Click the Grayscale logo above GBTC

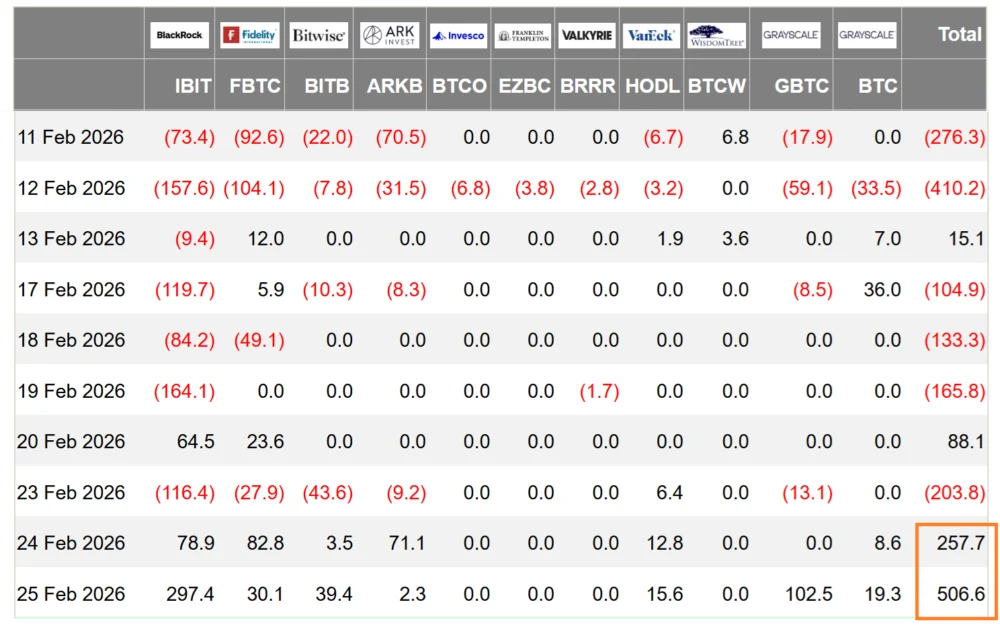791,35
